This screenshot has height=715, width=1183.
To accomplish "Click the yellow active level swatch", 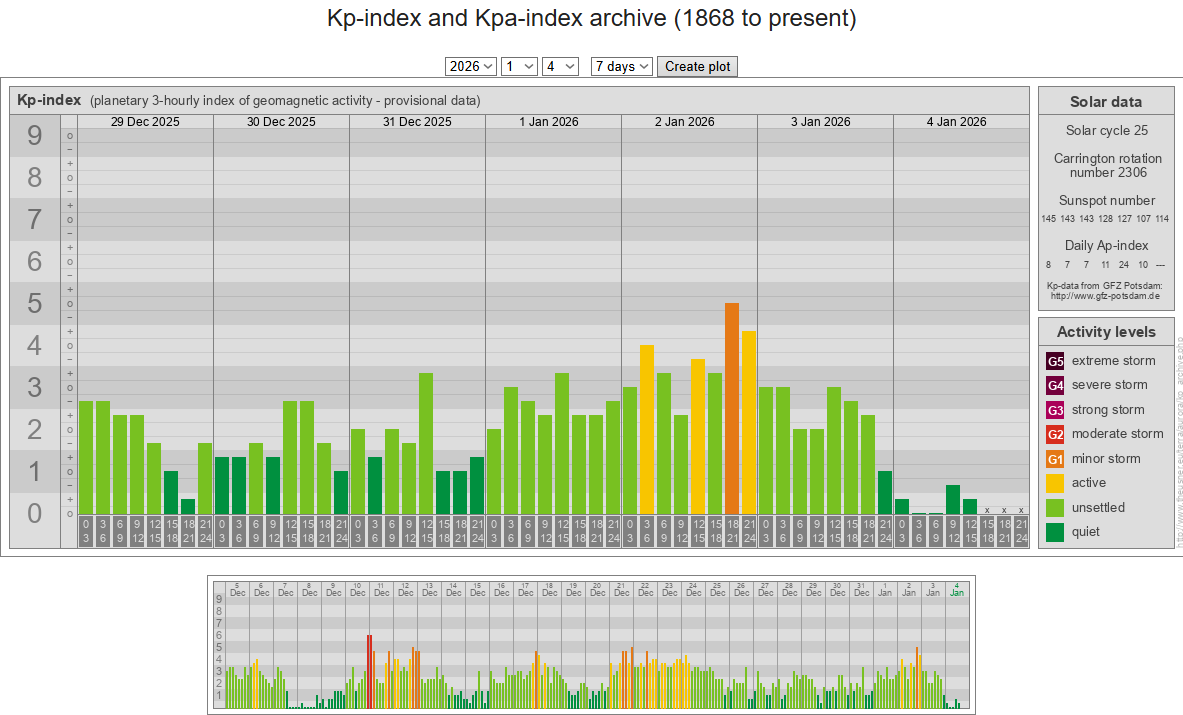I will pos(1055,483).
